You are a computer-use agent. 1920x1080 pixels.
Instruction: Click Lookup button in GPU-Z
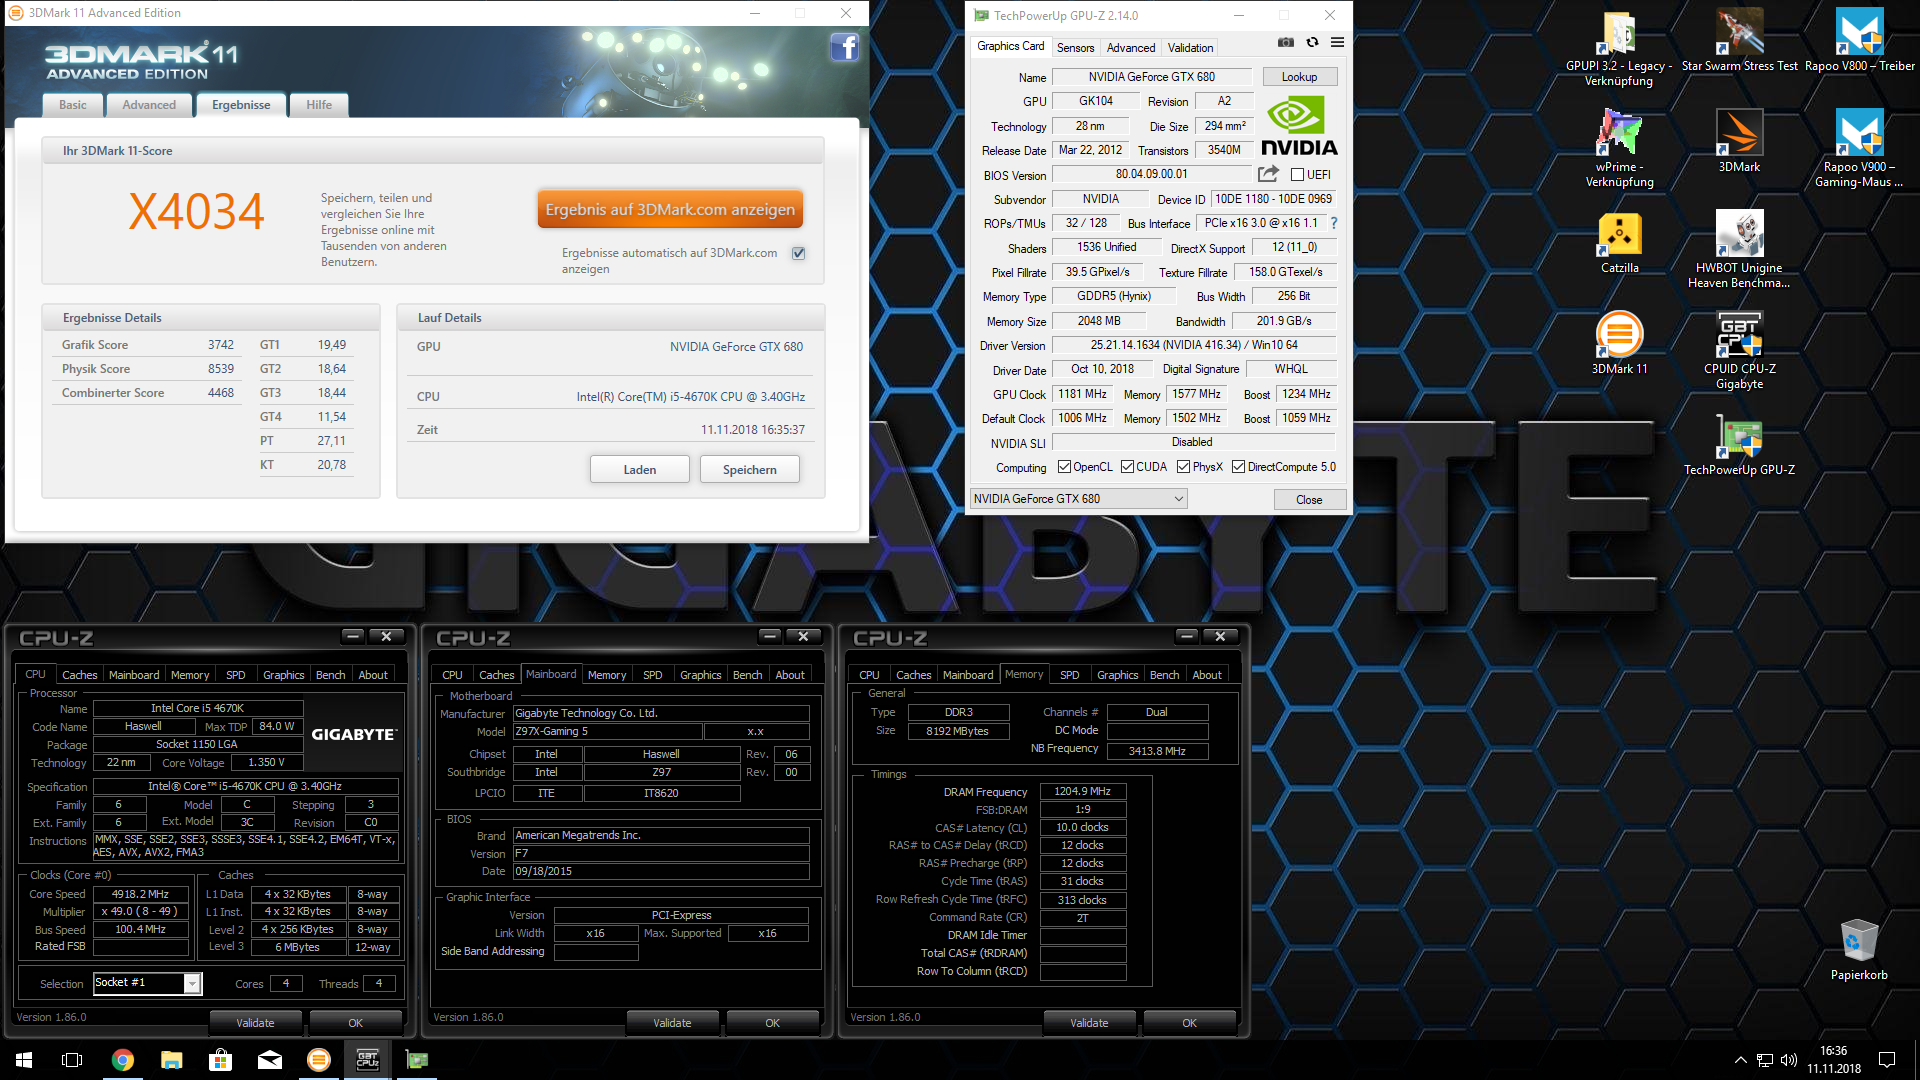coord(1299,77)
